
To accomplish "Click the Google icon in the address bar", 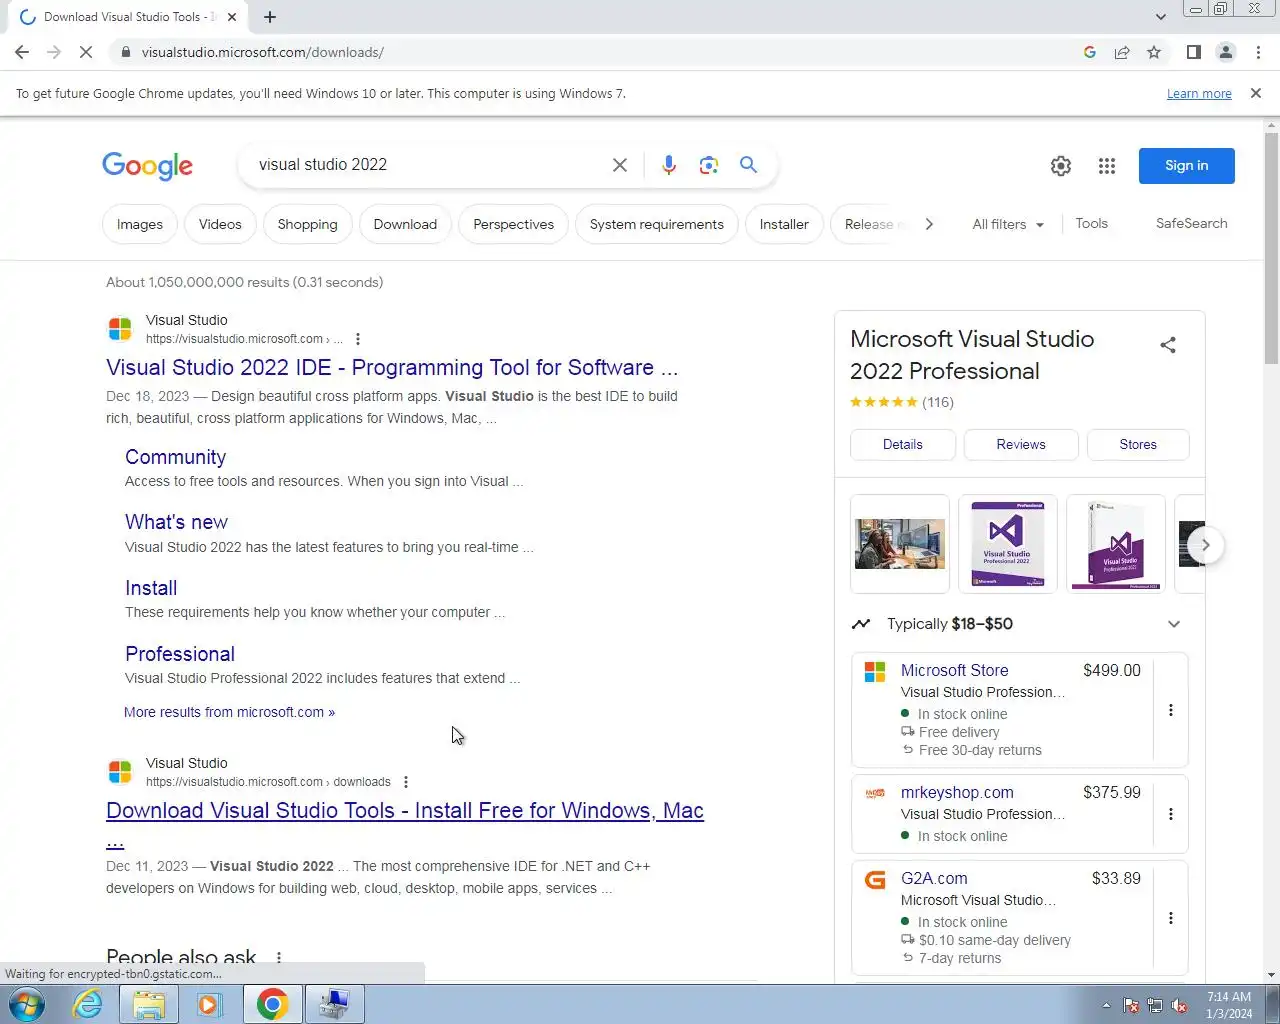I will click(1090, 52).
